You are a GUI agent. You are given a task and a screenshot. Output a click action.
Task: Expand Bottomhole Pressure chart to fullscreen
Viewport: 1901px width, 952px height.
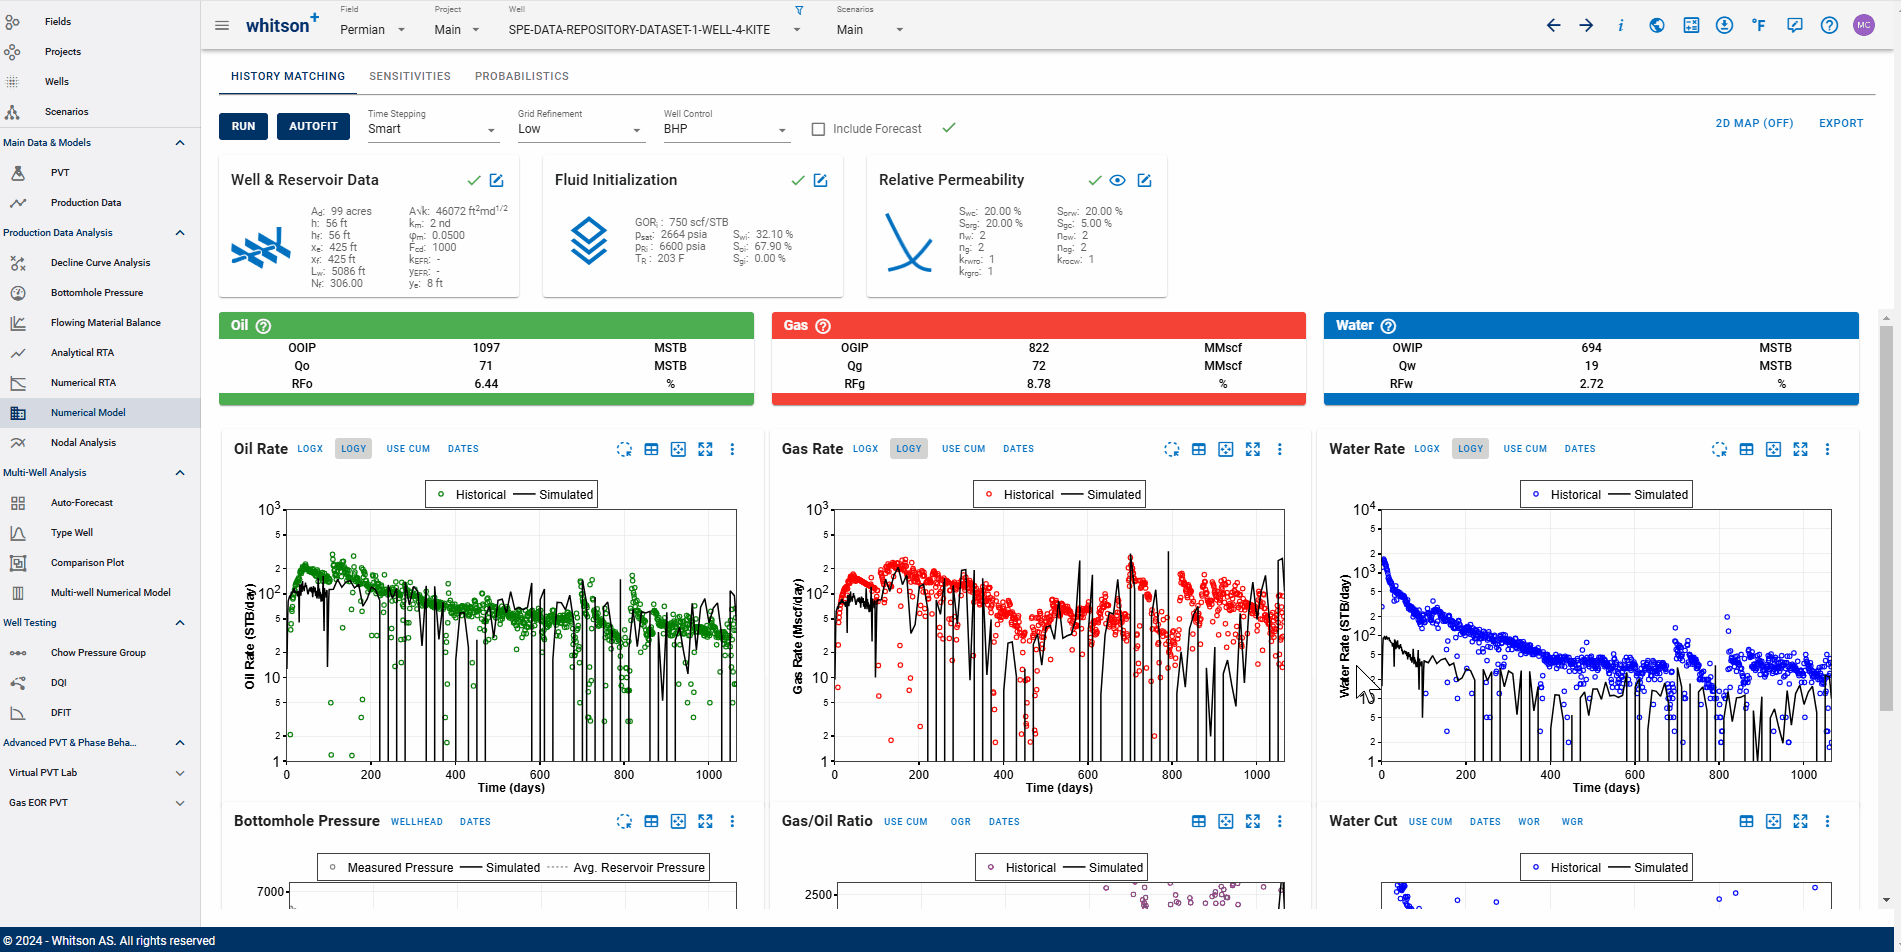coord(705,822)
